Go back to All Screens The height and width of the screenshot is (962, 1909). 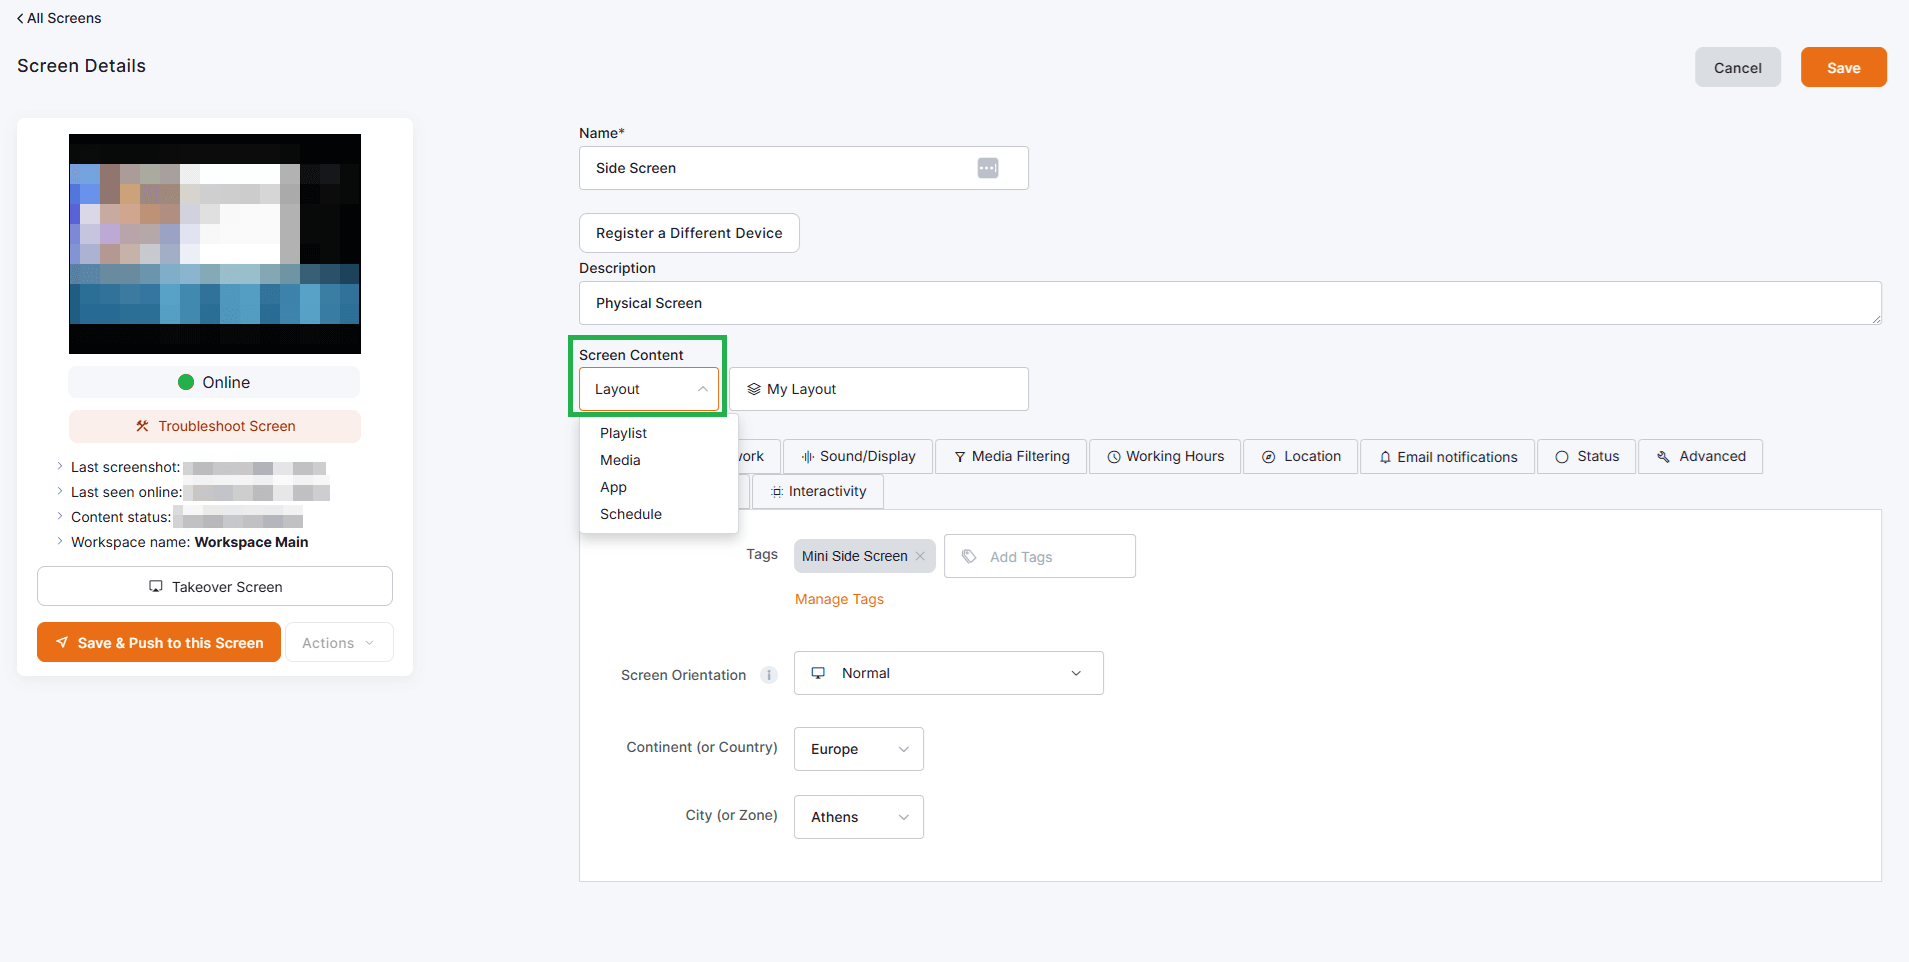59,18
